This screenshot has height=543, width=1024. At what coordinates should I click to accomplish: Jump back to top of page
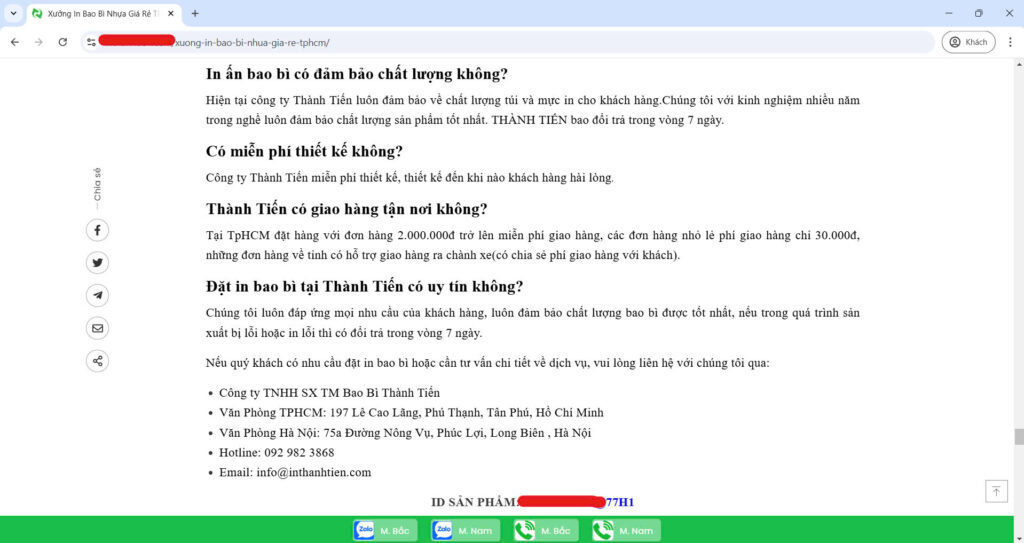[996, 491]
